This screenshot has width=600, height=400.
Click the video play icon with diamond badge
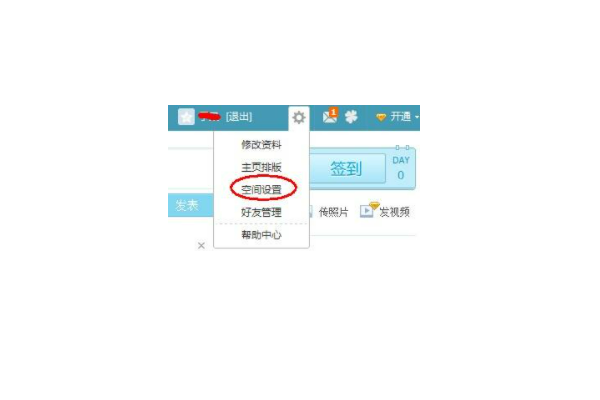[x=369, y=210]
